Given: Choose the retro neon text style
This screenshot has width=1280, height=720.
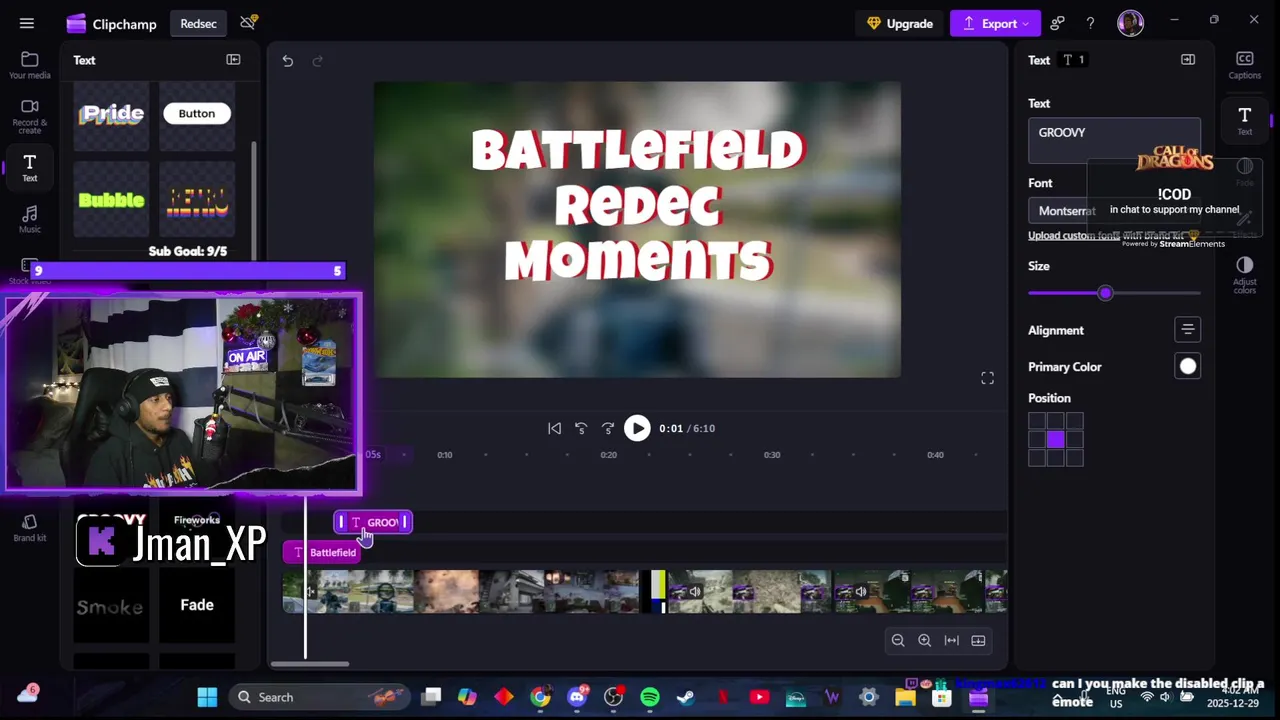Looking at the screenshot, I should [x=196, y=200].
